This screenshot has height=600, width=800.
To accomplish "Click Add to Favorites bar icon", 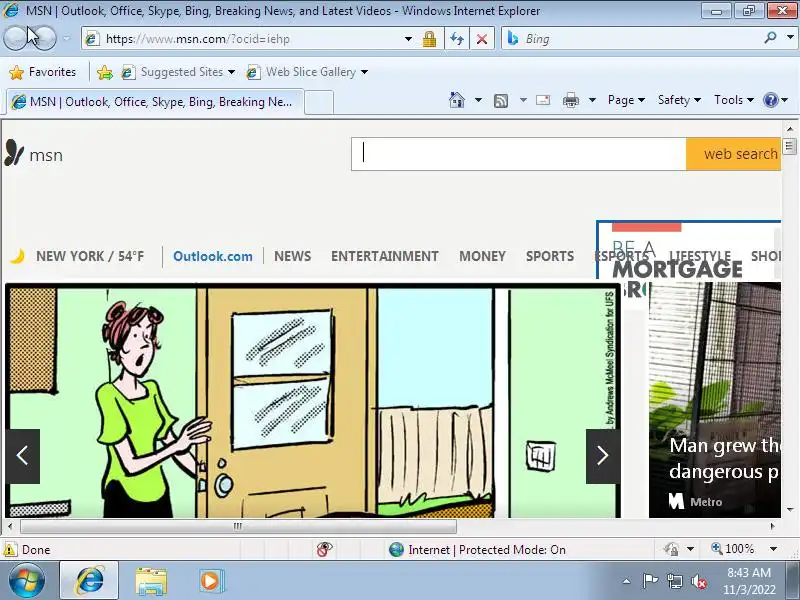I will [x=105, y=72].
